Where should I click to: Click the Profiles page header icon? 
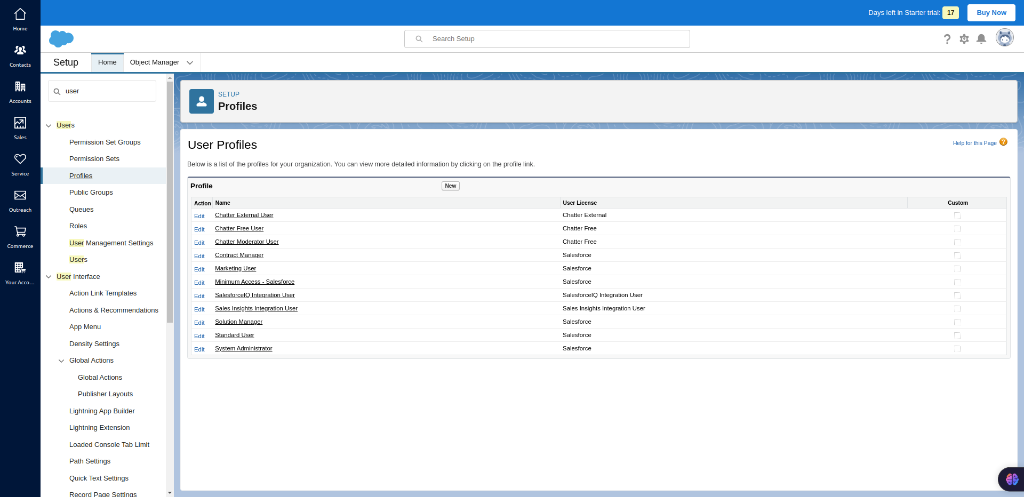(x=201, y=101)
